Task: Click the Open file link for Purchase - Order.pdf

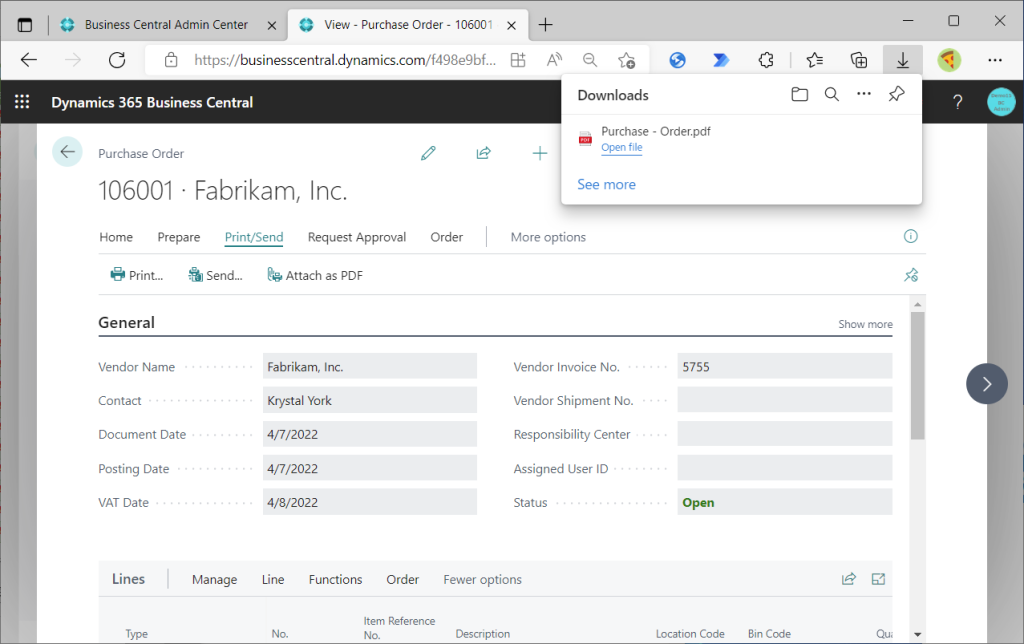Action: [622, 148]
